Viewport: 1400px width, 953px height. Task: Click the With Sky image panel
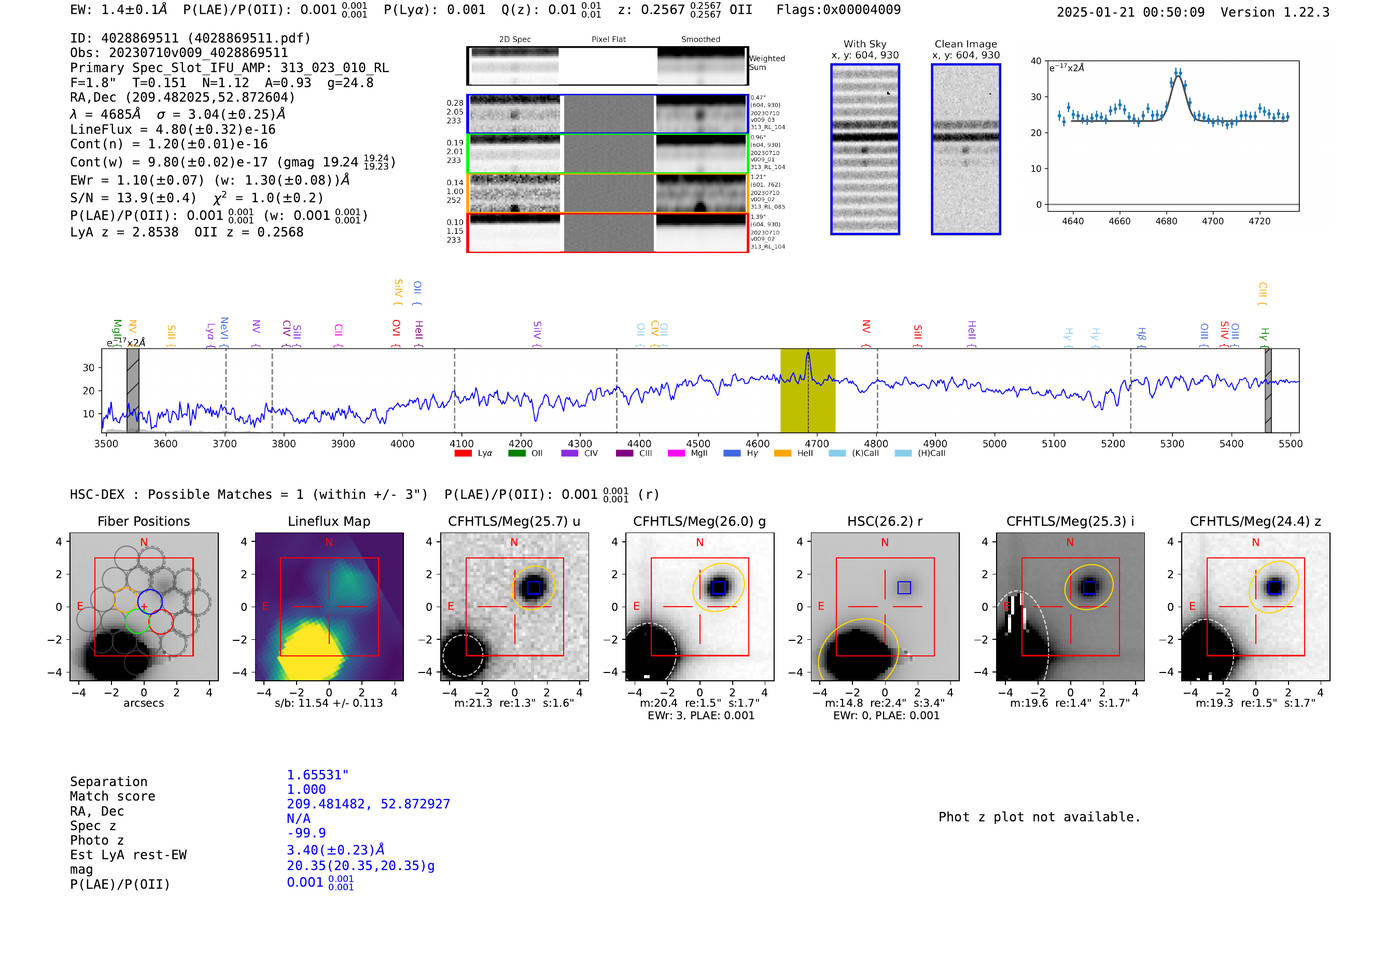click(865, 149)
